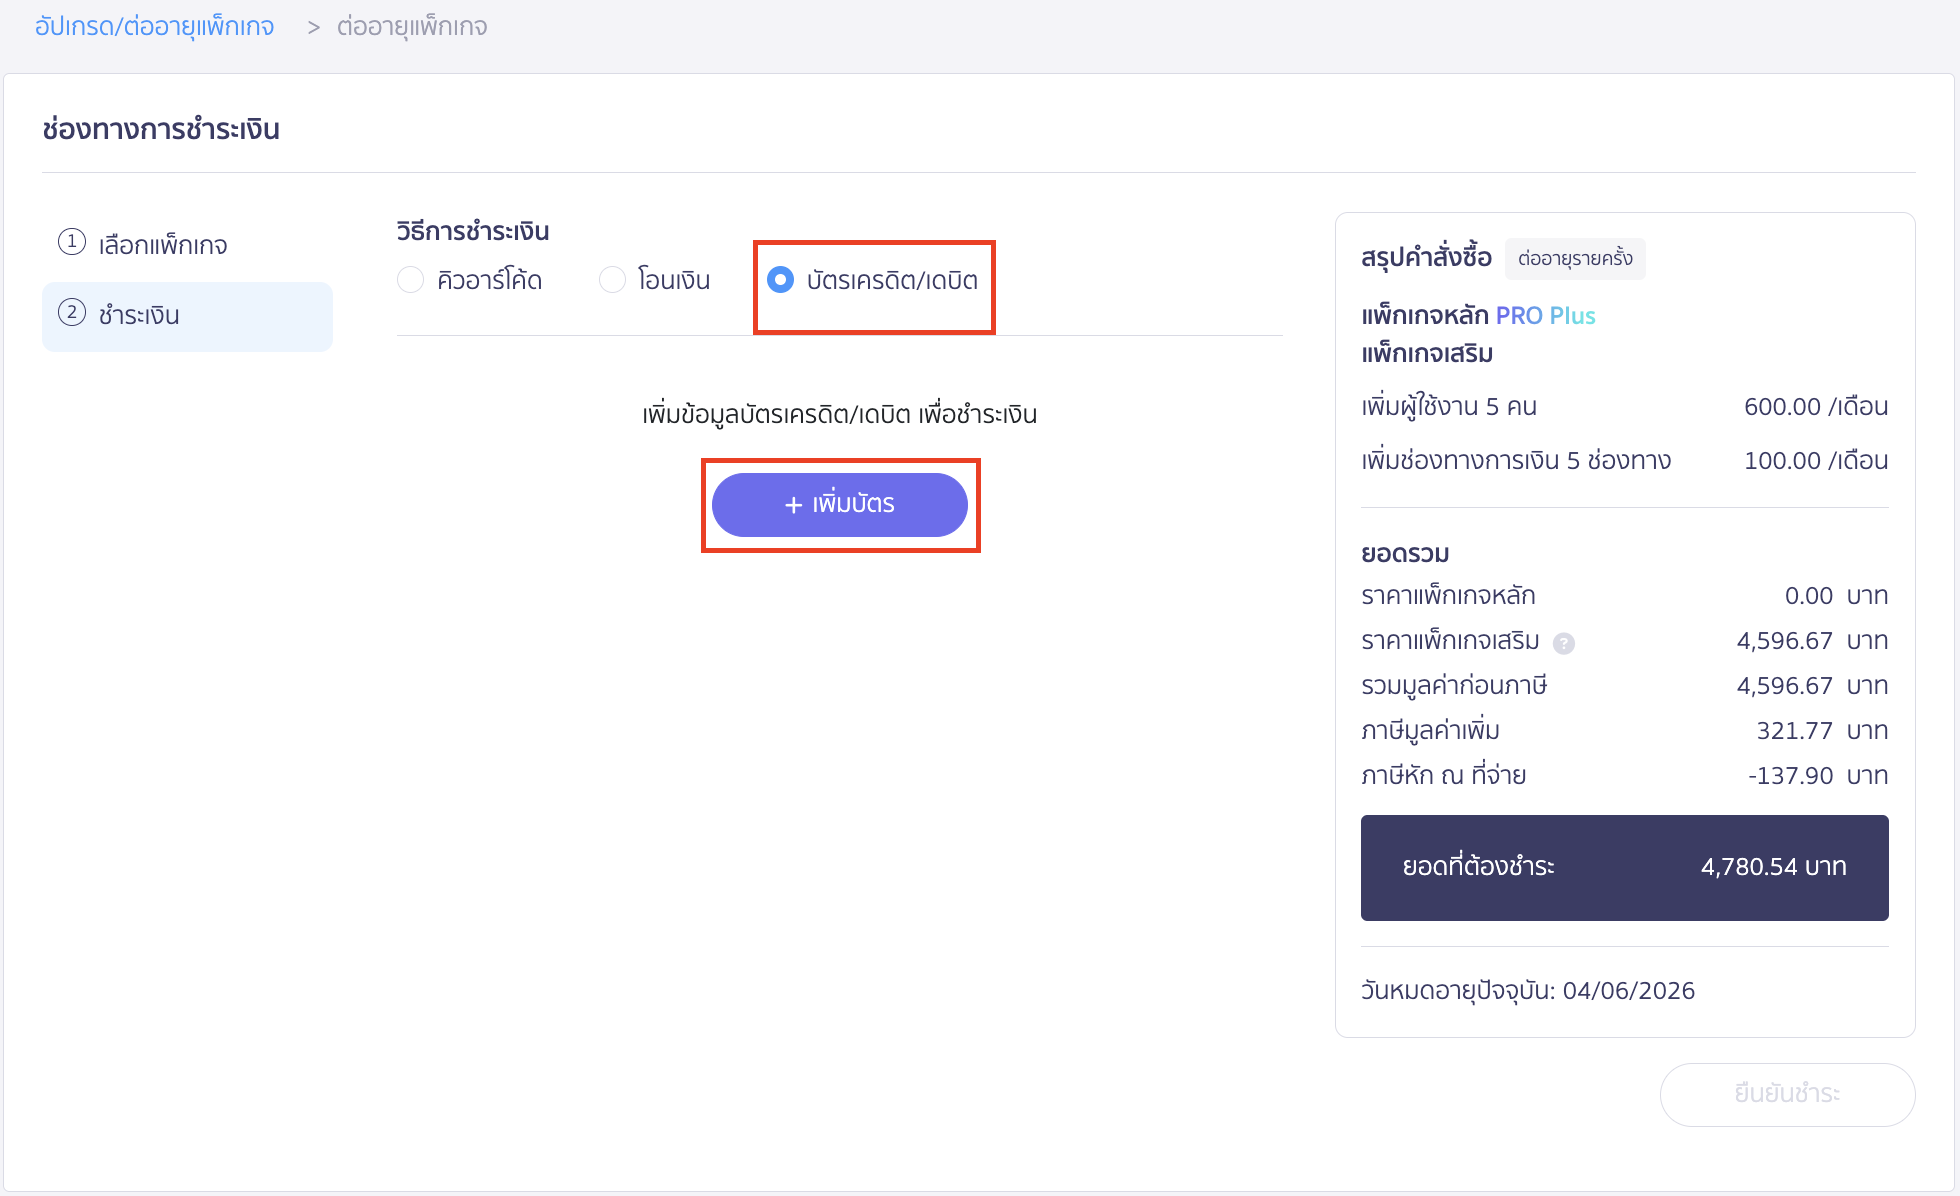Click the breadcrumb chevron arrow

coord(313,26)
